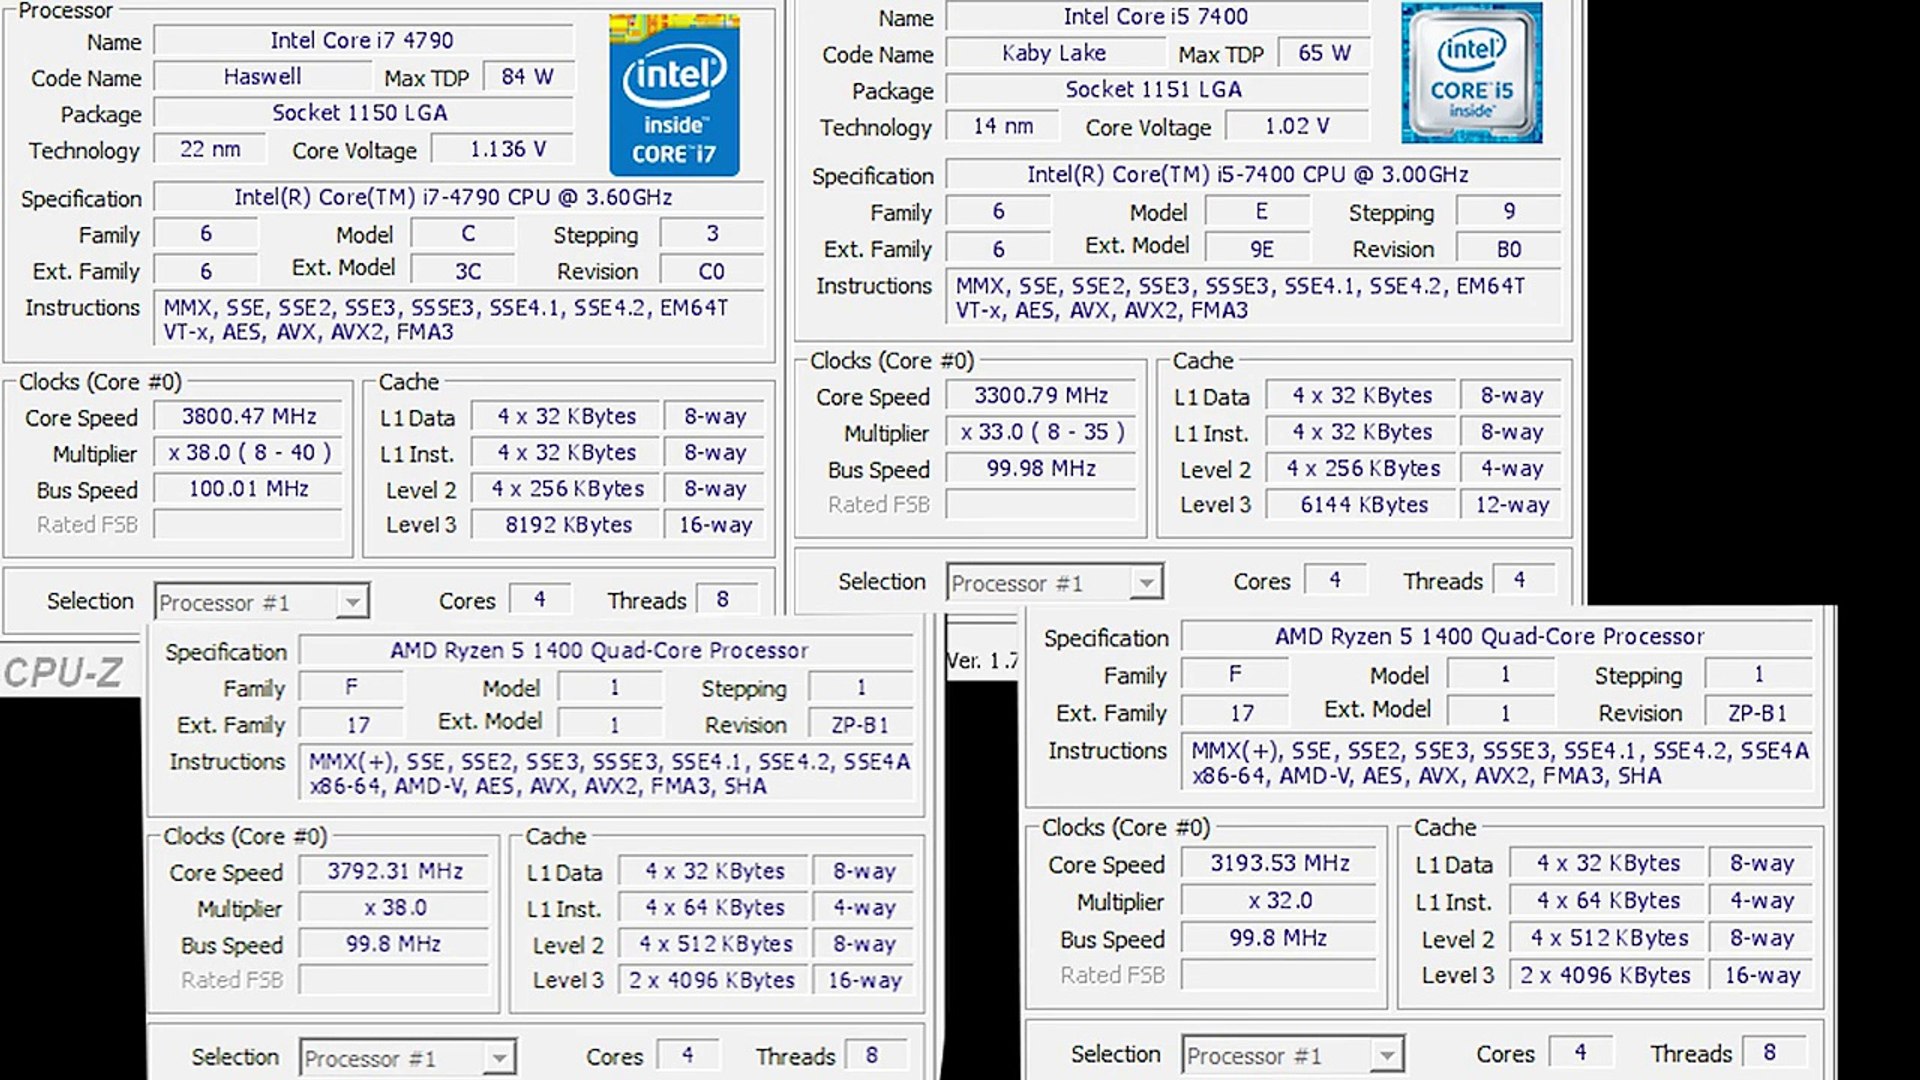Click Core Speed value for left Ryzen 5 1400
The width and height of the screenshot is (1920, 1080).
[396, 870]
